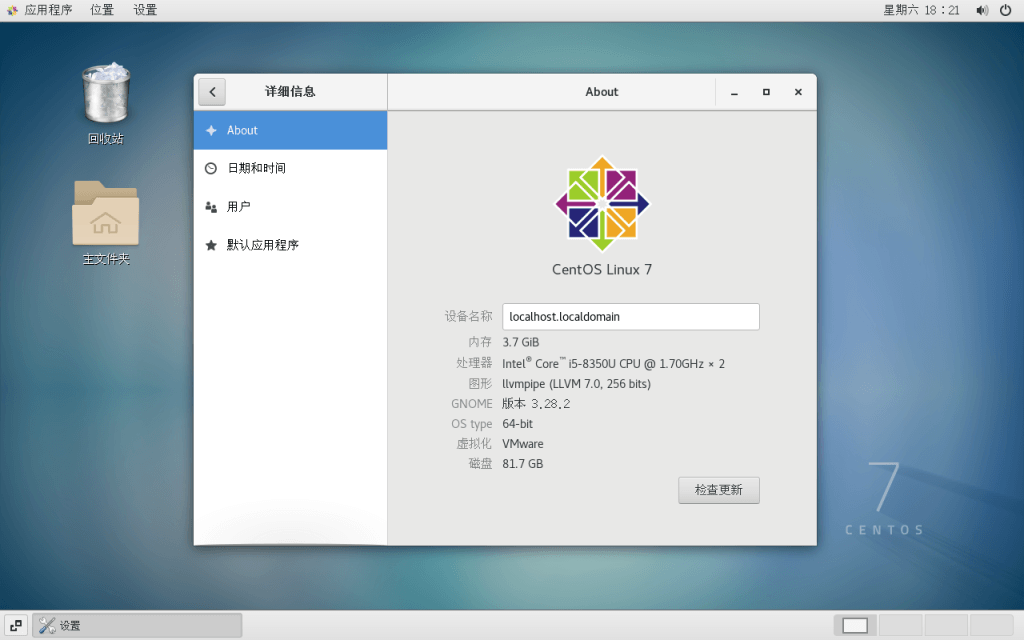
Task: Click the sparkle icon beside About
Action: click(x=211, y=131)
